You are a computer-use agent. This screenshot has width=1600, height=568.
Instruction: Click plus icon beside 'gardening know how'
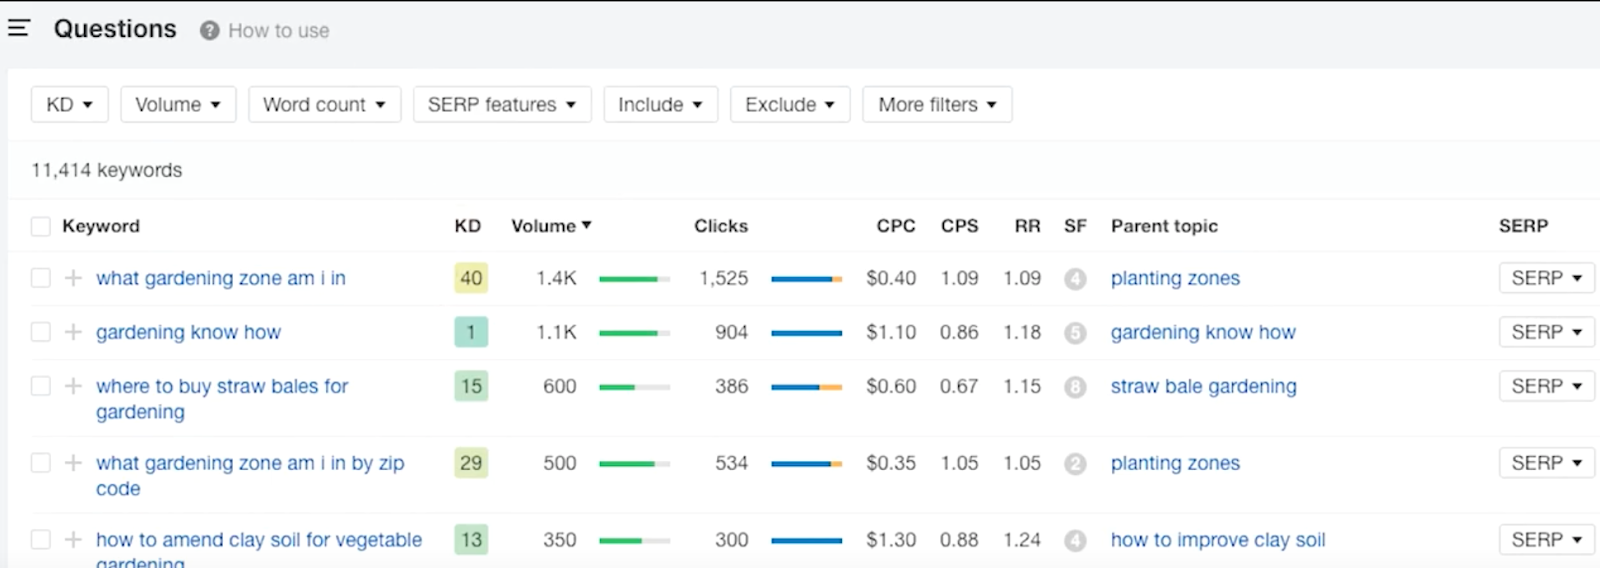(73, 332)
